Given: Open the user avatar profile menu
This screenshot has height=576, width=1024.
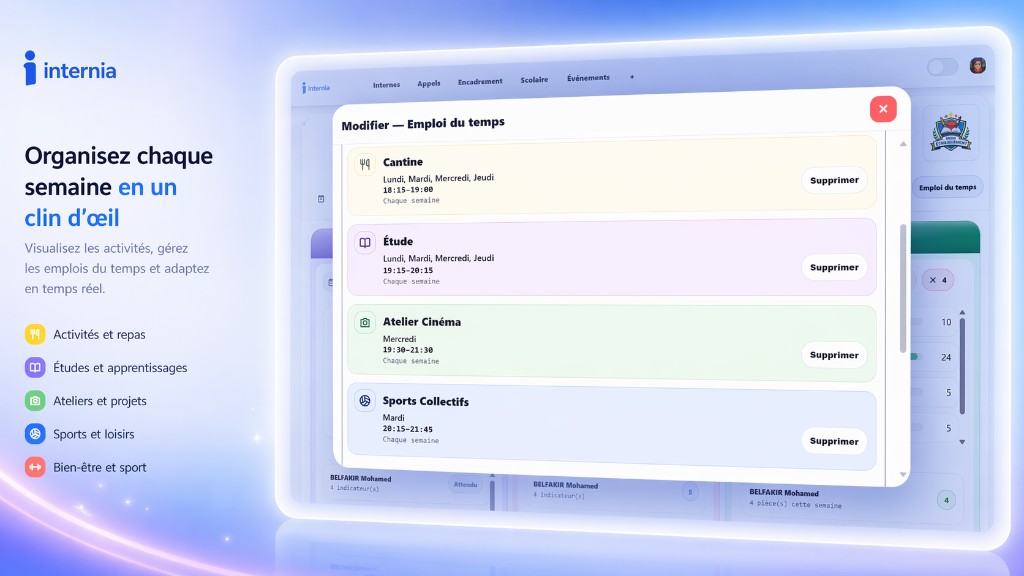Looking at the screenshot, I should click(978, 65).
